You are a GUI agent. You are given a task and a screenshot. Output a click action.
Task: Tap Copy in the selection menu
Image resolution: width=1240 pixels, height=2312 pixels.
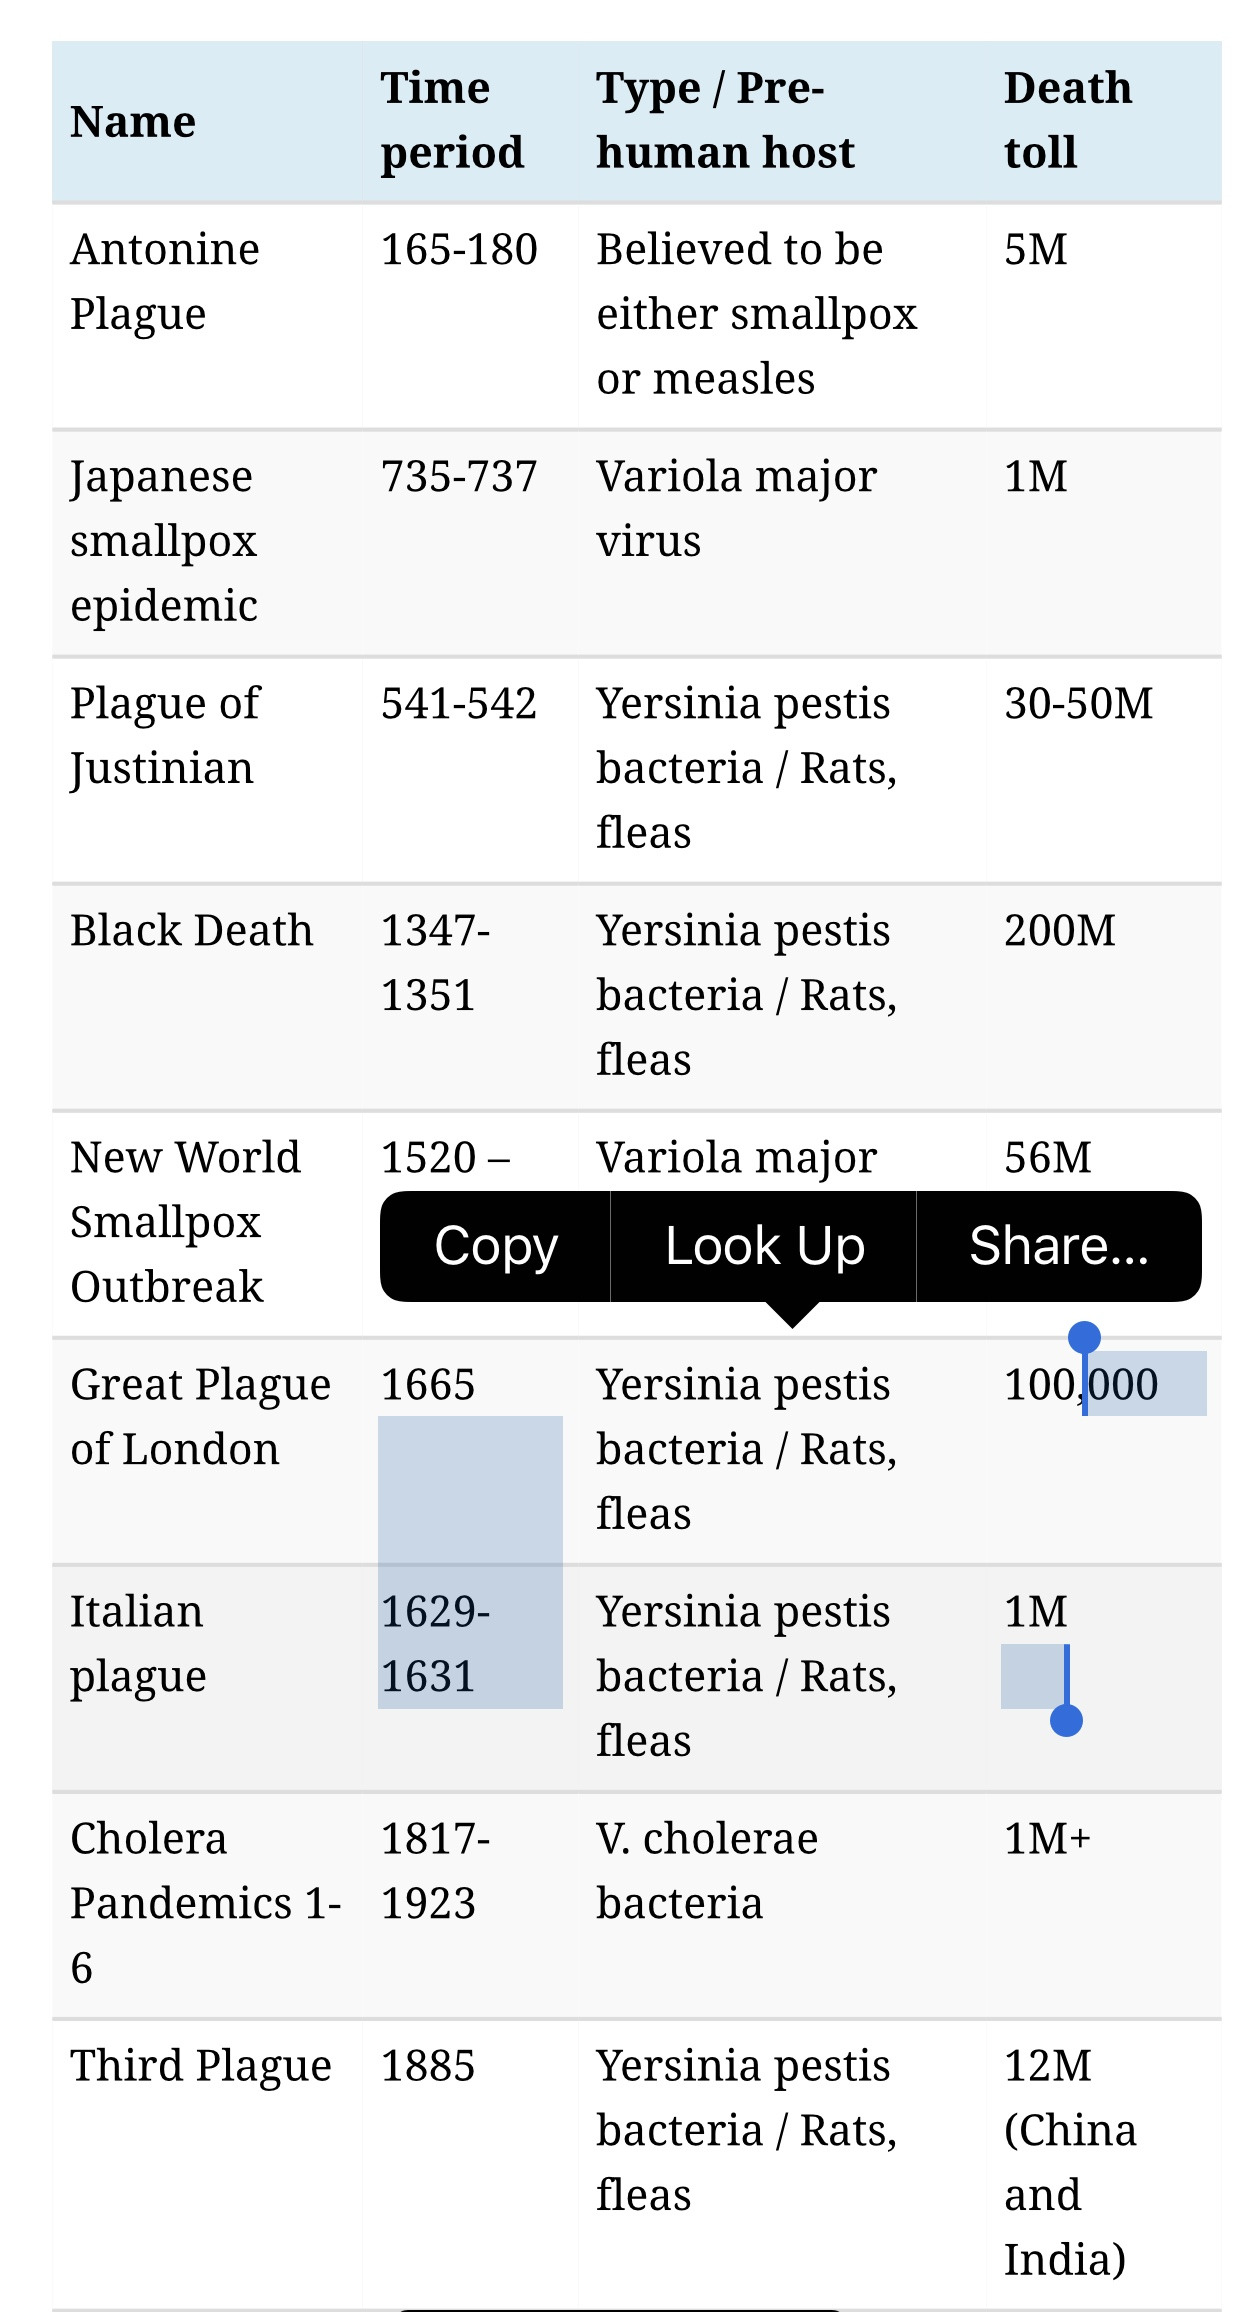[x=495, y=1246]
